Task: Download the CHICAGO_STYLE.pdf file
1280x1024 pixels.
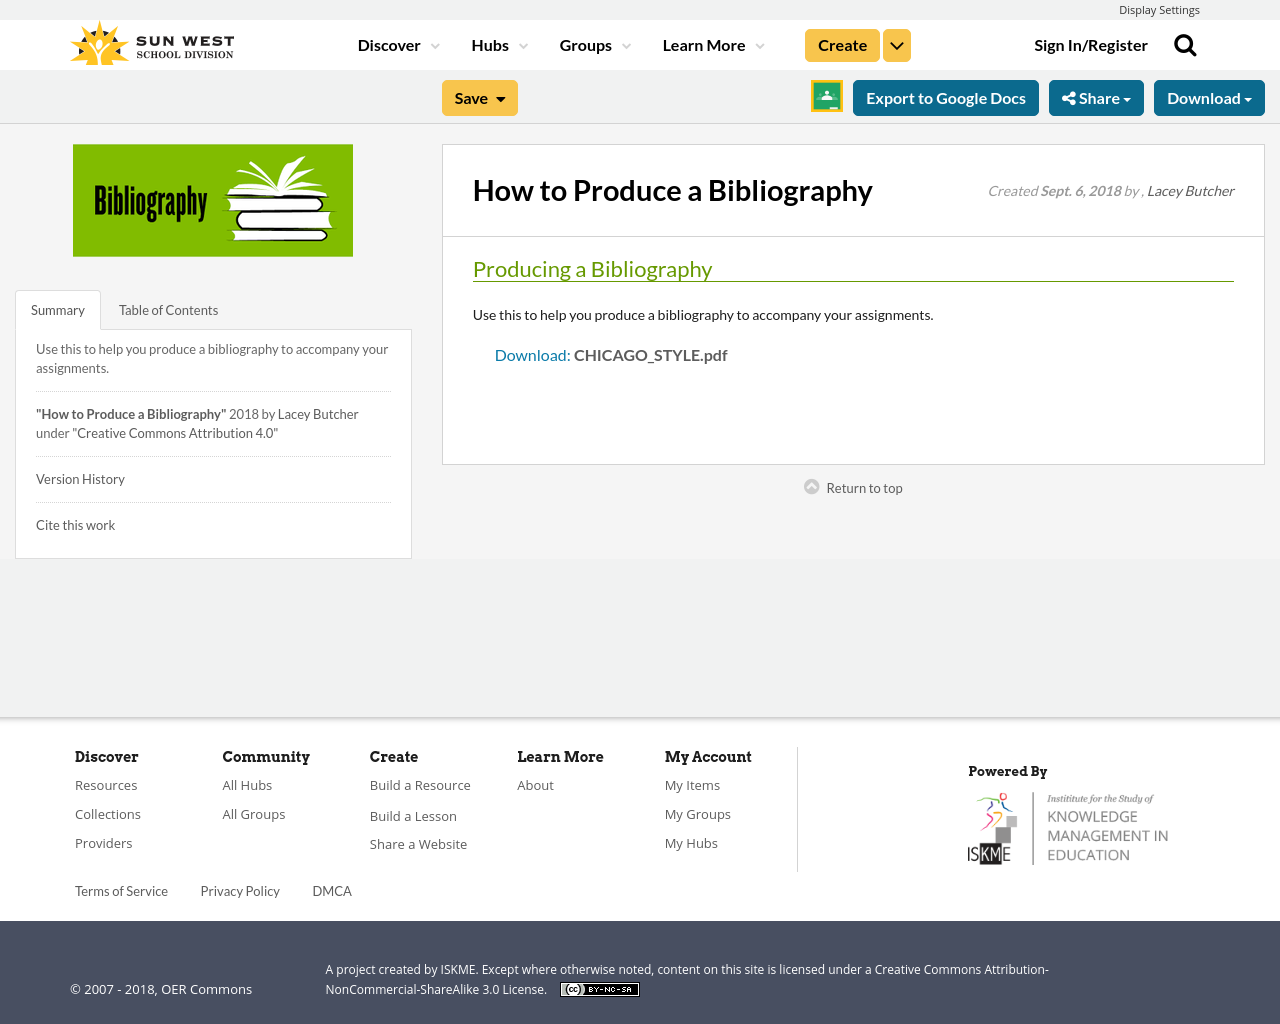Action: click(532, 353)
